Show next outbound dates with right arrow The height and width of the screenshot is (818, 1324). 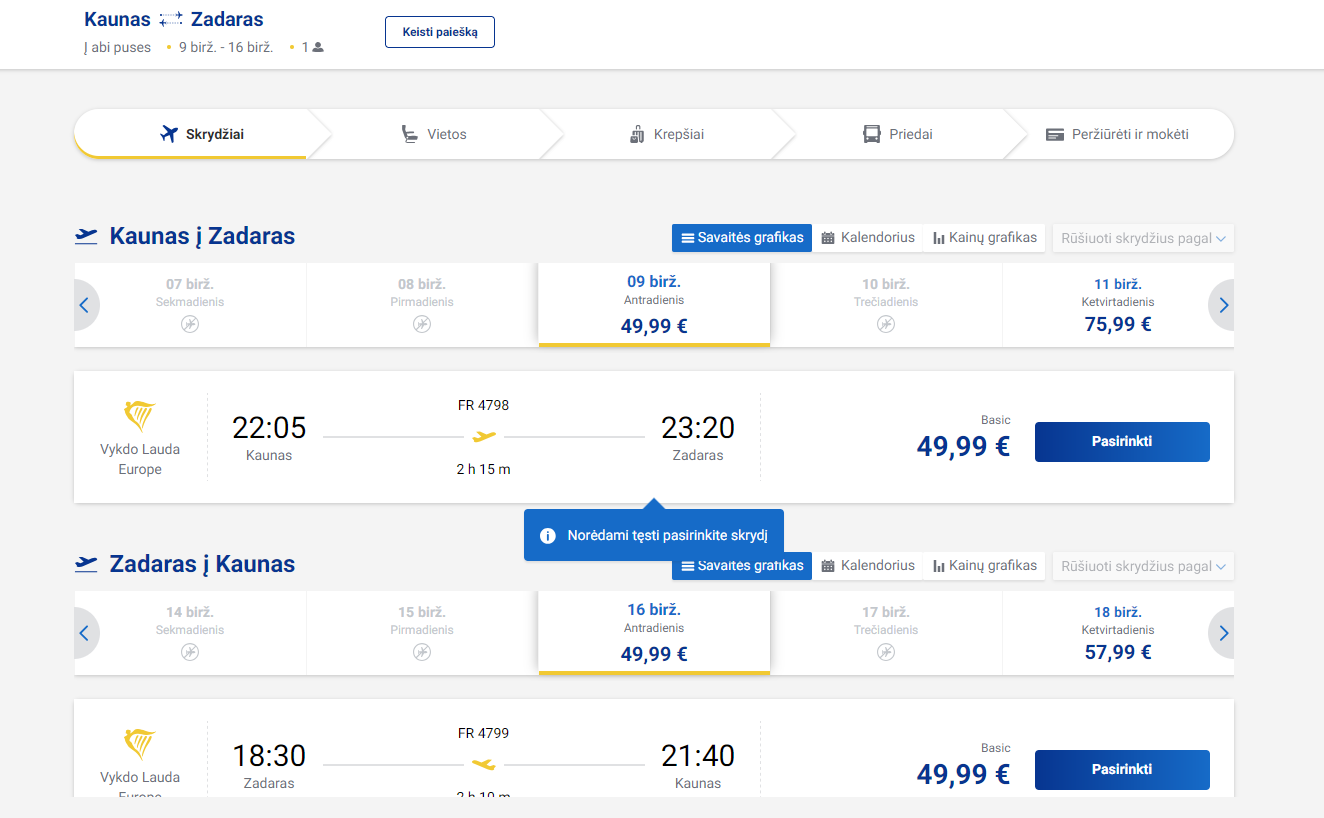point(1223,305)
